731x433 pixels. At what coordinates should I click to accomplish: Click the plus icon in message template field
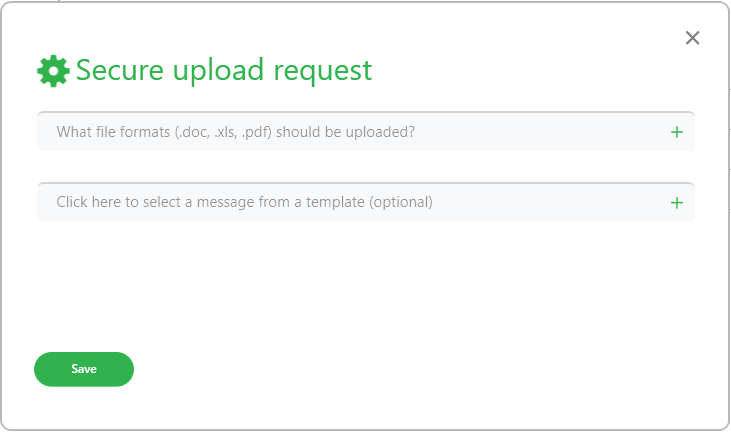[x=676, y=203]
